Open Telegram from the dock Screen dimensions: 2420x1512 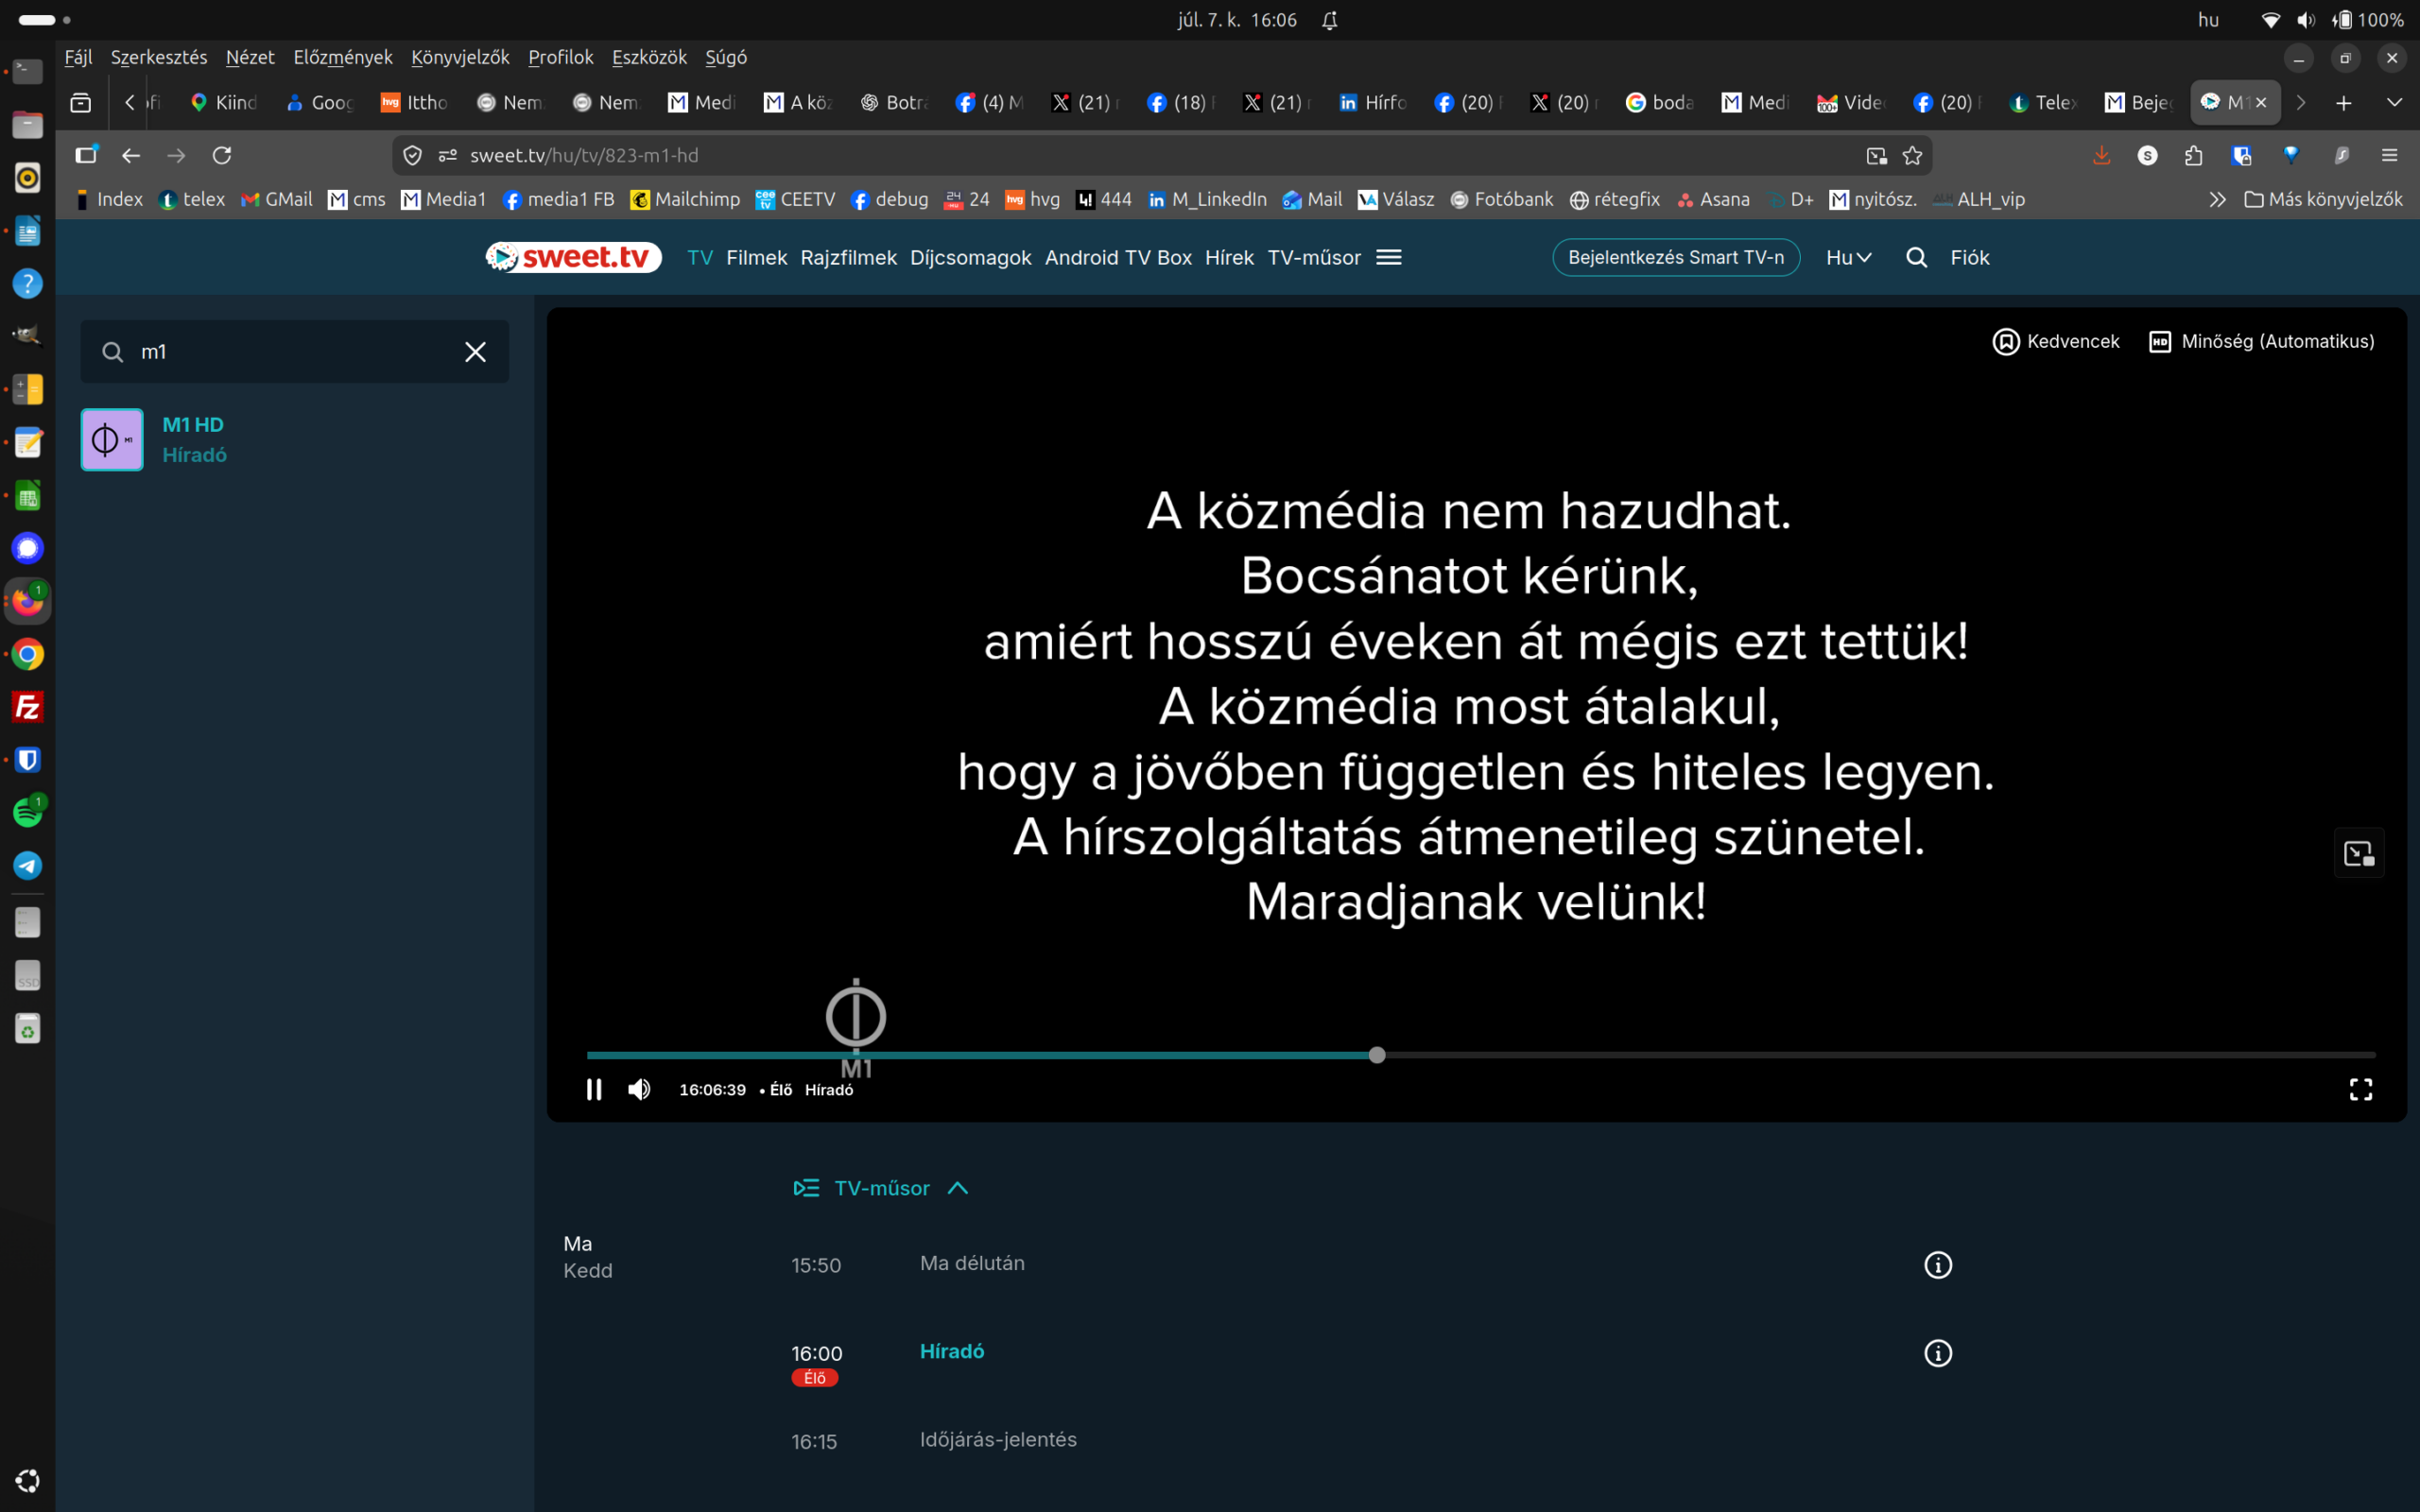[x=27, y=865]
